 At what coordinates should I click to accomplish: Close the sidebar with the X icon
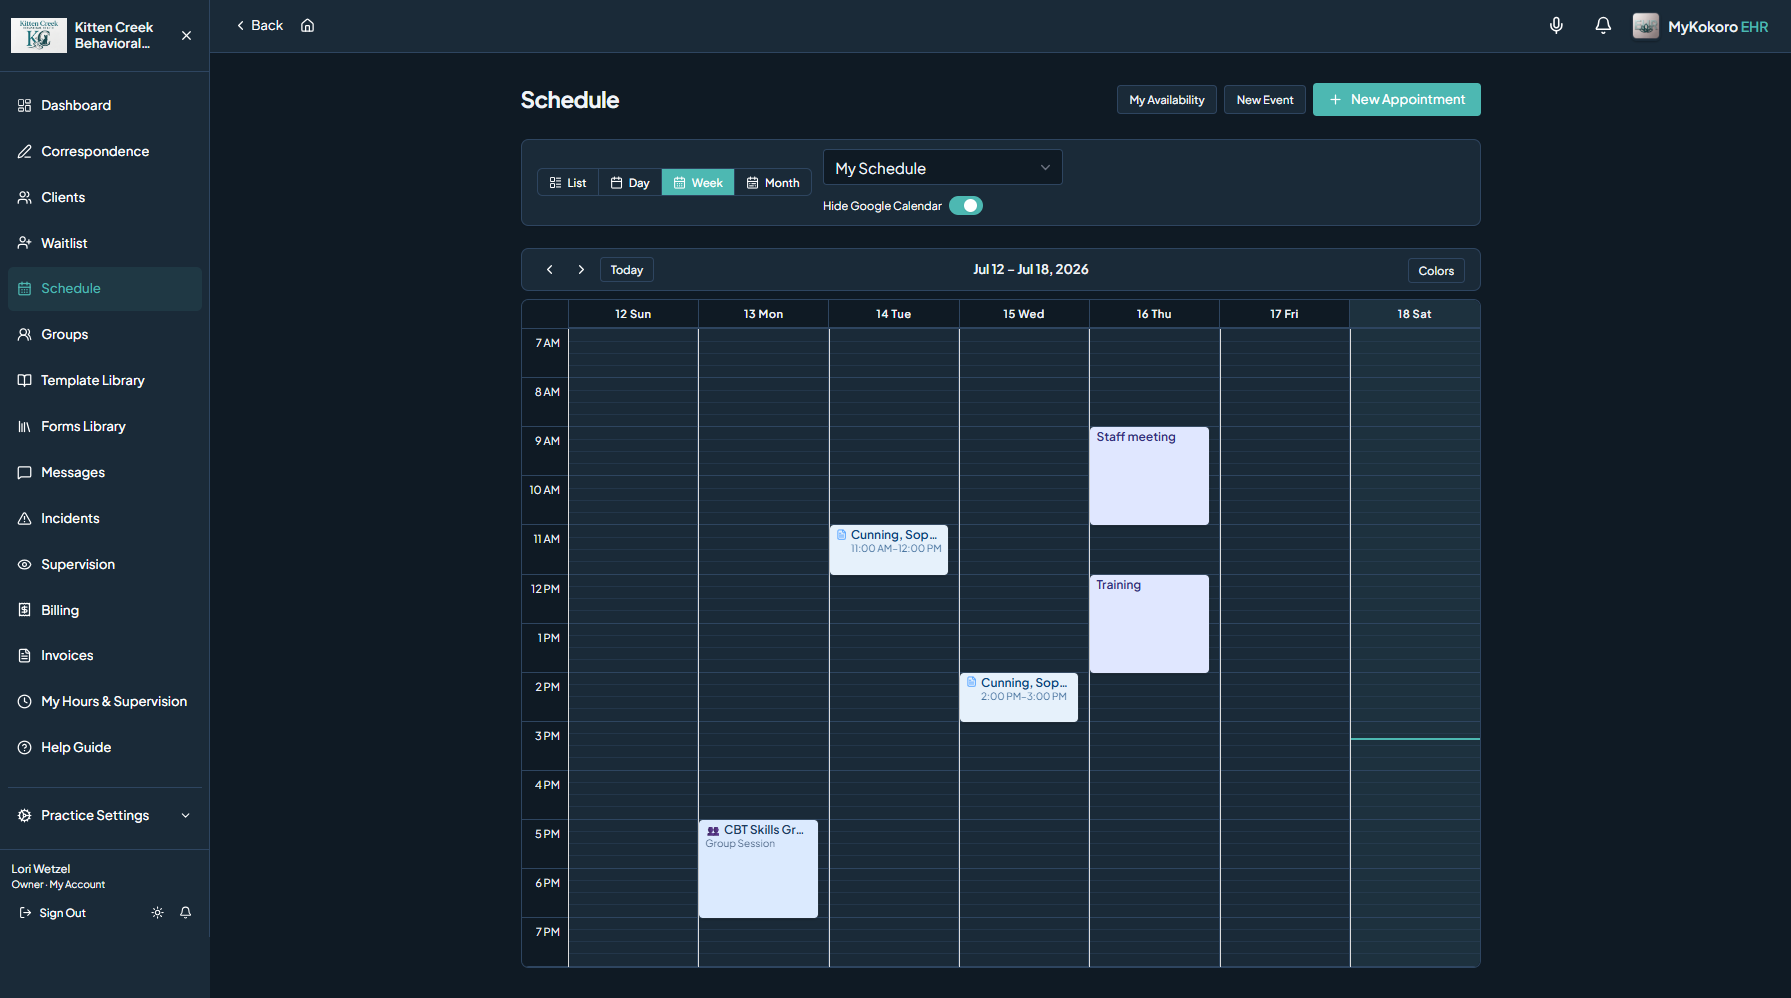click(x=186, y=35)
